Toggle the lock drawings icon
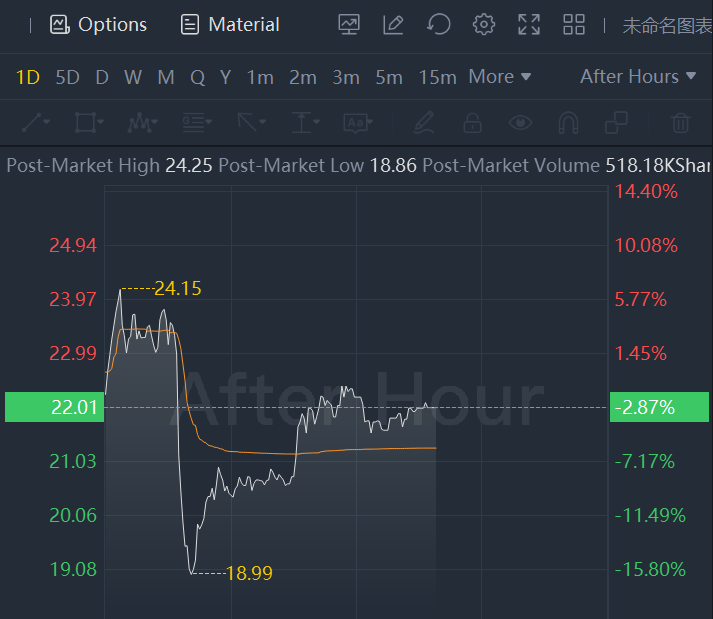713x619 pixels. (x=472, y=123)
